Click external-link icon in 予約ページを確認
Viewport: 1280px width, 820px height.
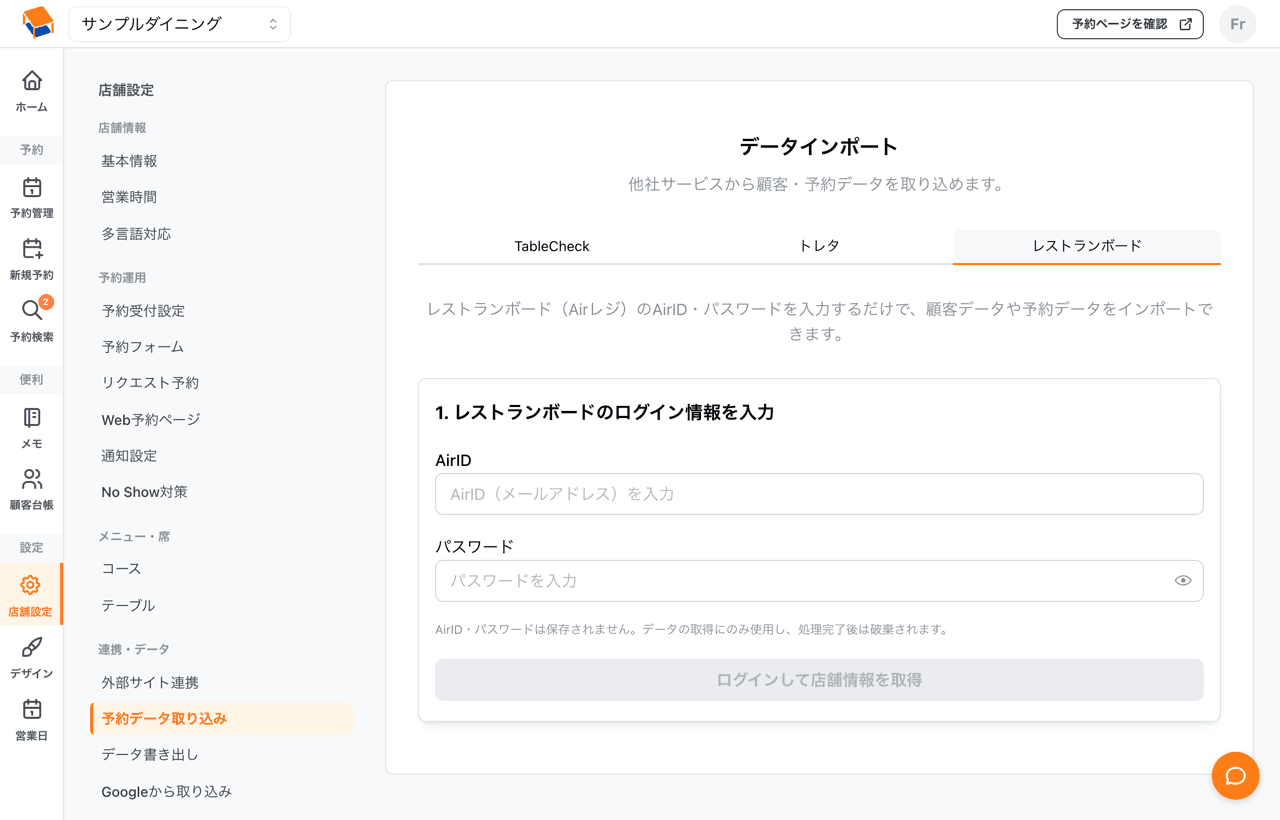(1186, 24)
